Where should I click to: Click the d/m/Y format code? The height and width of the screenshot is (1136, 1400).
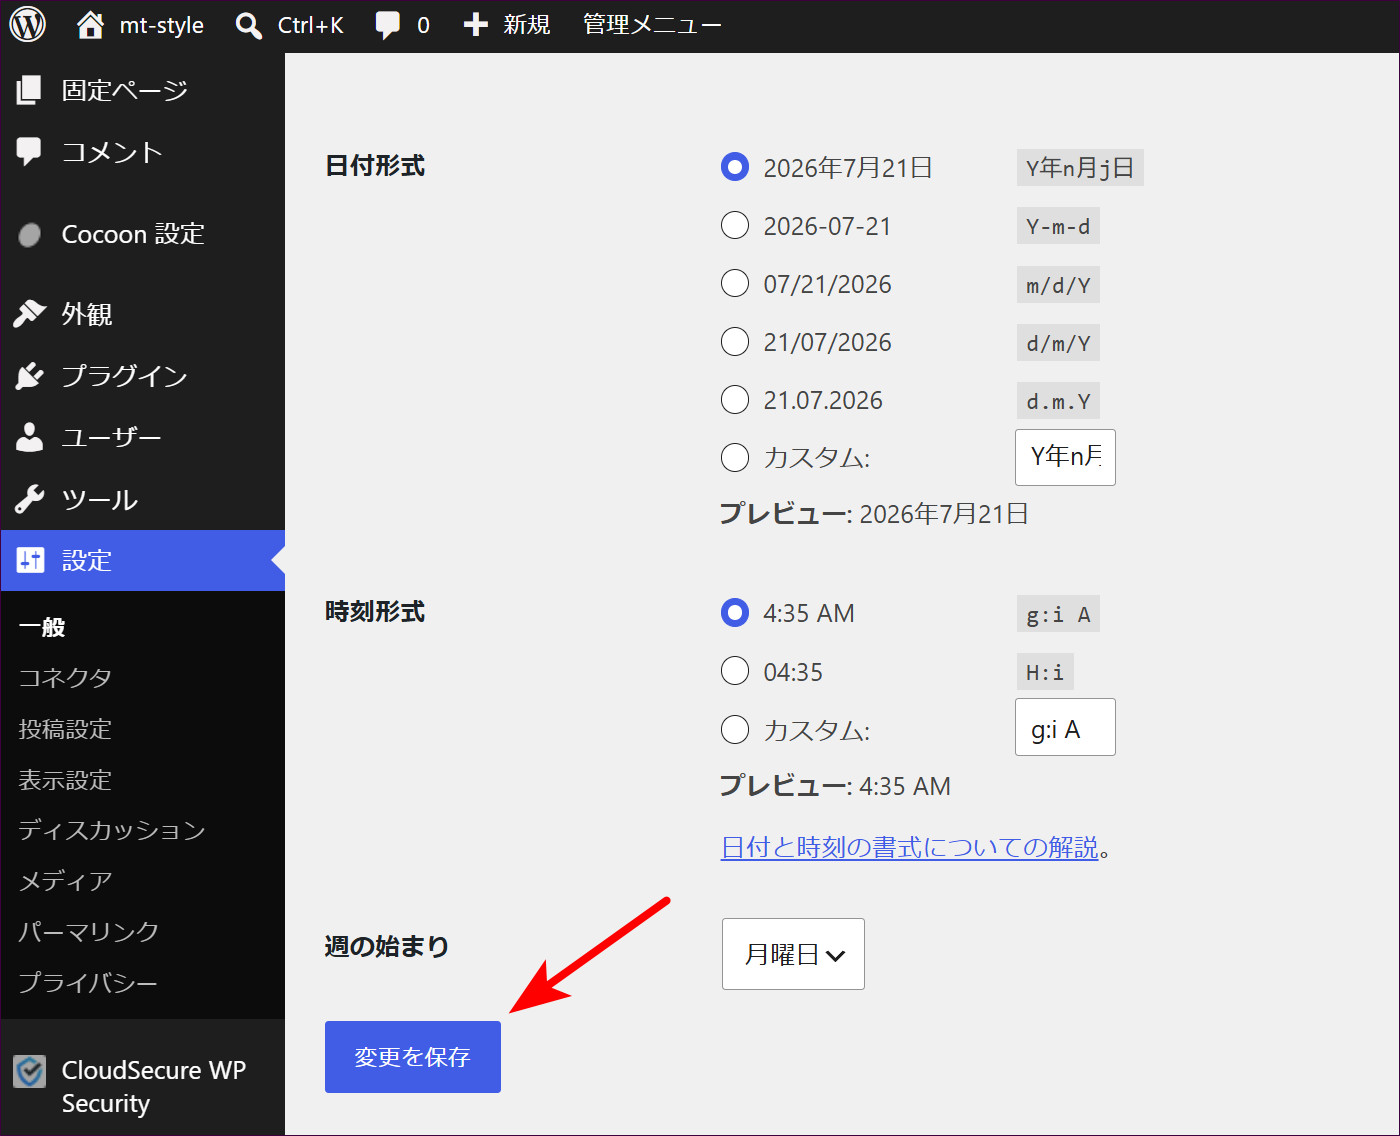1058,343
